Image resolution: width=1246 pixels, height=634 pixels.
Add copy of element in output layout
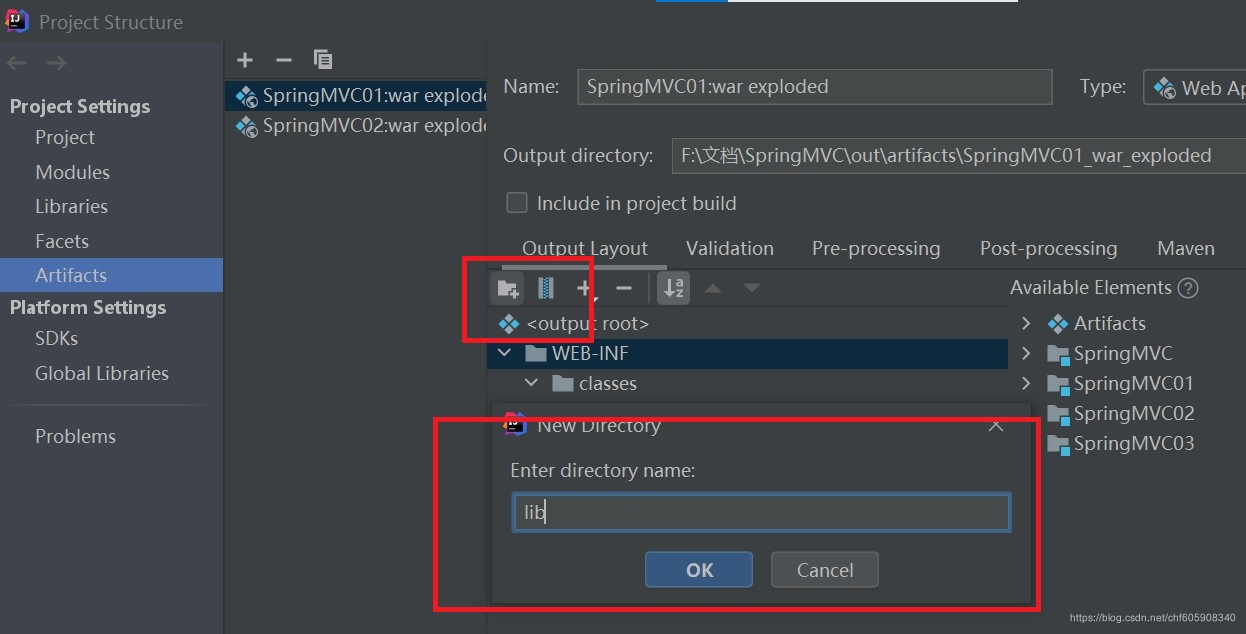[x=585, y=288]
